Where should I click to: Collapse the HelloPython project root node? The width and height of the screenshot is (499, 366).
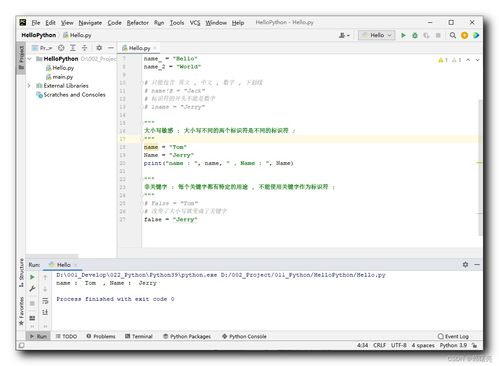29,59
